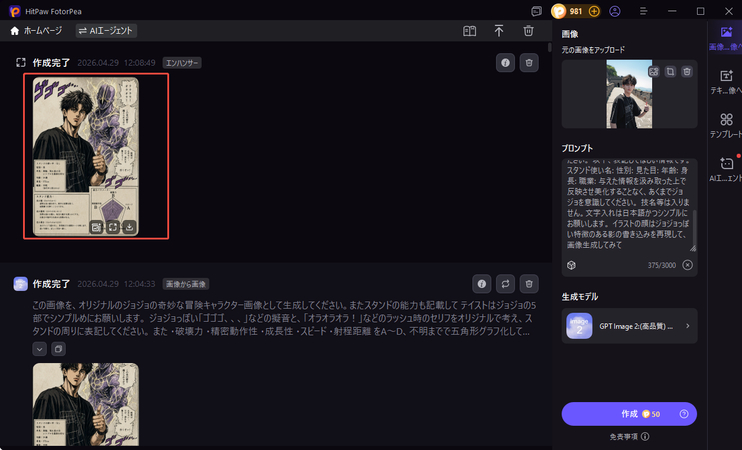Remove the uploaded source image
Image resolution: width=742 pixels, height=450 pixels.
pyautogui.click(x=687, y=72)
